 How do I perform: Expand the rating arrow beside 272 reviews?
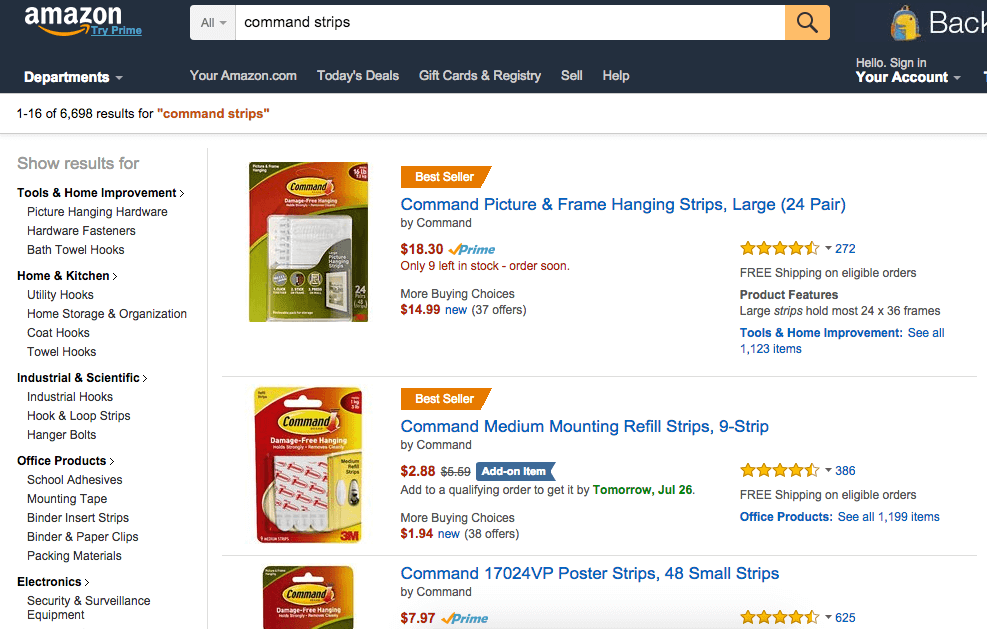tap(828, 248)
